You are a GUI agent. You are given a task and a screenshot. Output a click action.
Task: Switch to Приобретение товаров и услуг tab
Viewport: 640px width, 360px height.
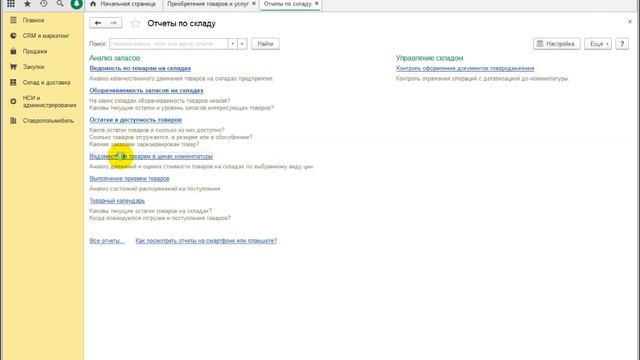(208, 4)
